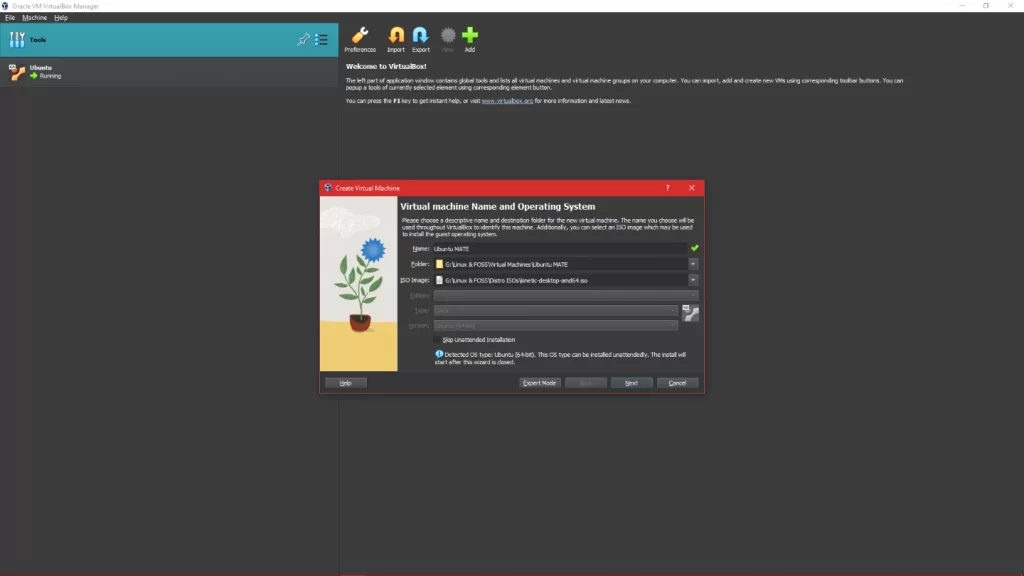Open the Tools list menu icon
1024x576 pixels.
click(321, 40)
